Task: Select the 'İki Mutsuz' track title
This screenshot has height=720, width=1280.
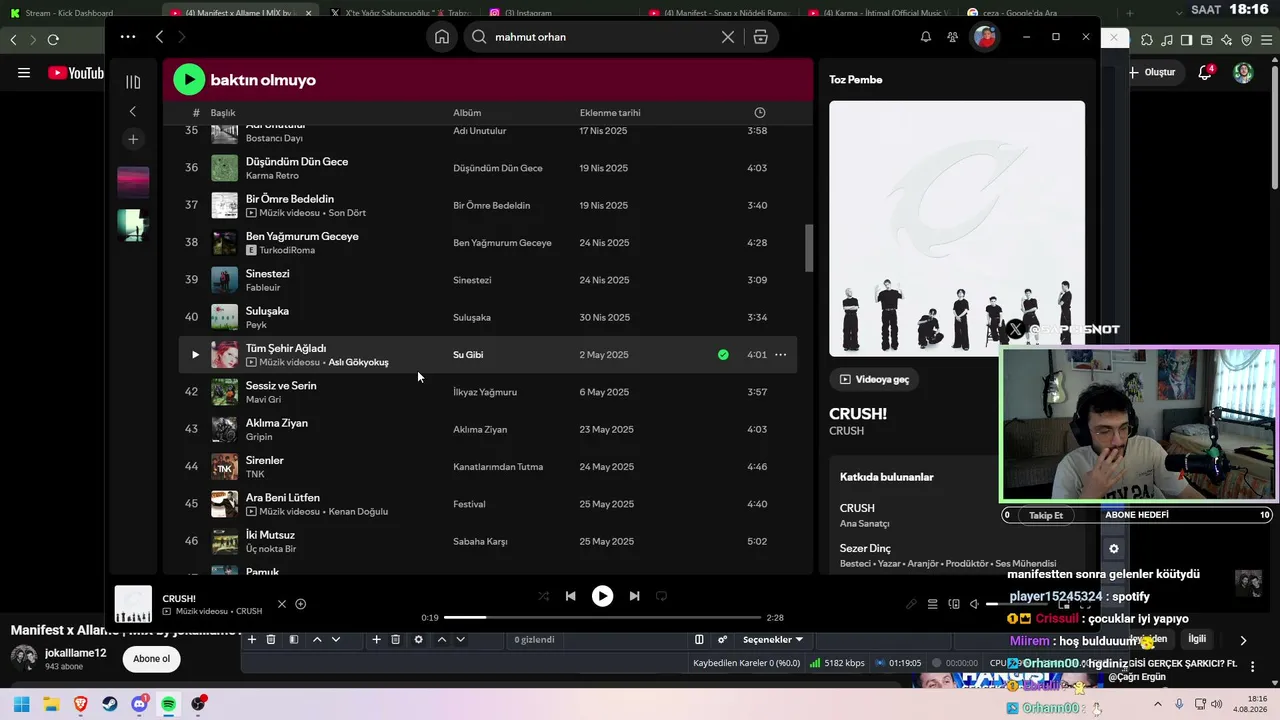Action: click(270, 535)
